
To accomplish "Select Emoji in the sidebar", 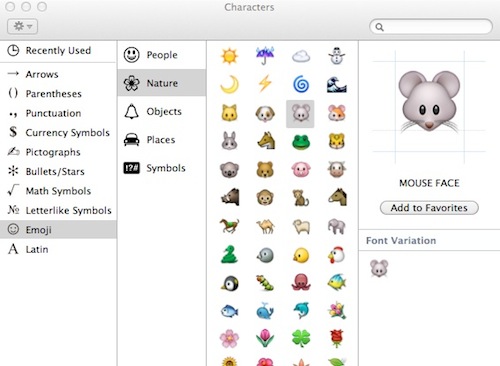I will (58, 230).
